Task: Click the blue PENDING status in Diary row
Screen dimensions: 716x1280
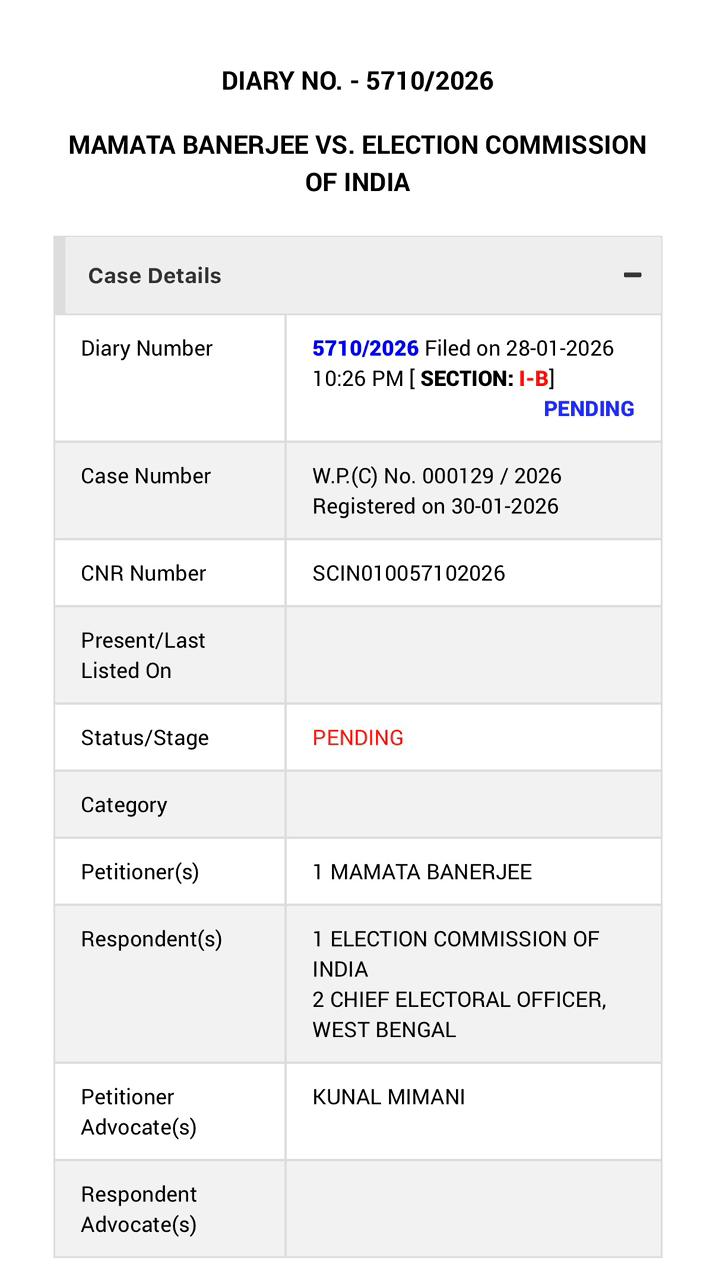Action: pos(588,408)
